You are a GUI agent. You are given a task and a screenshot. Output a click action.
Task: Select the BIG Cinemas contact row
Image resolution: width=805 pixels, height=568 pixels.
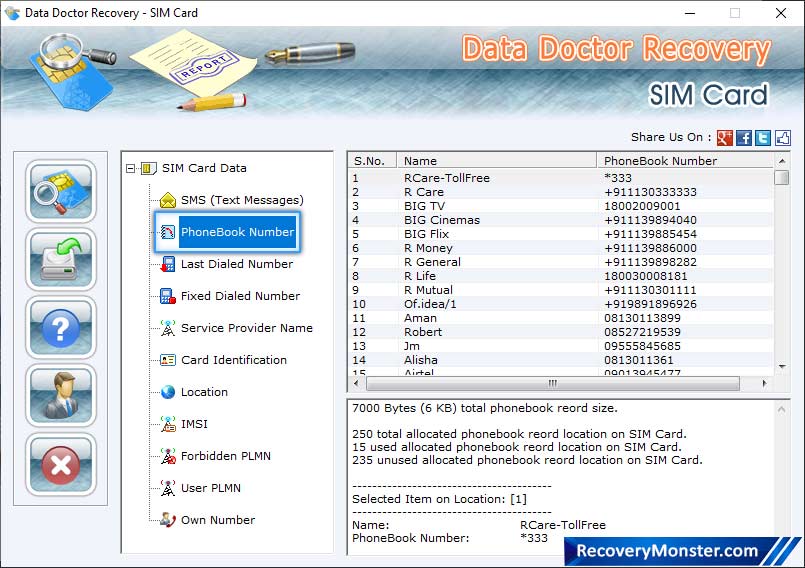[561, 220]
